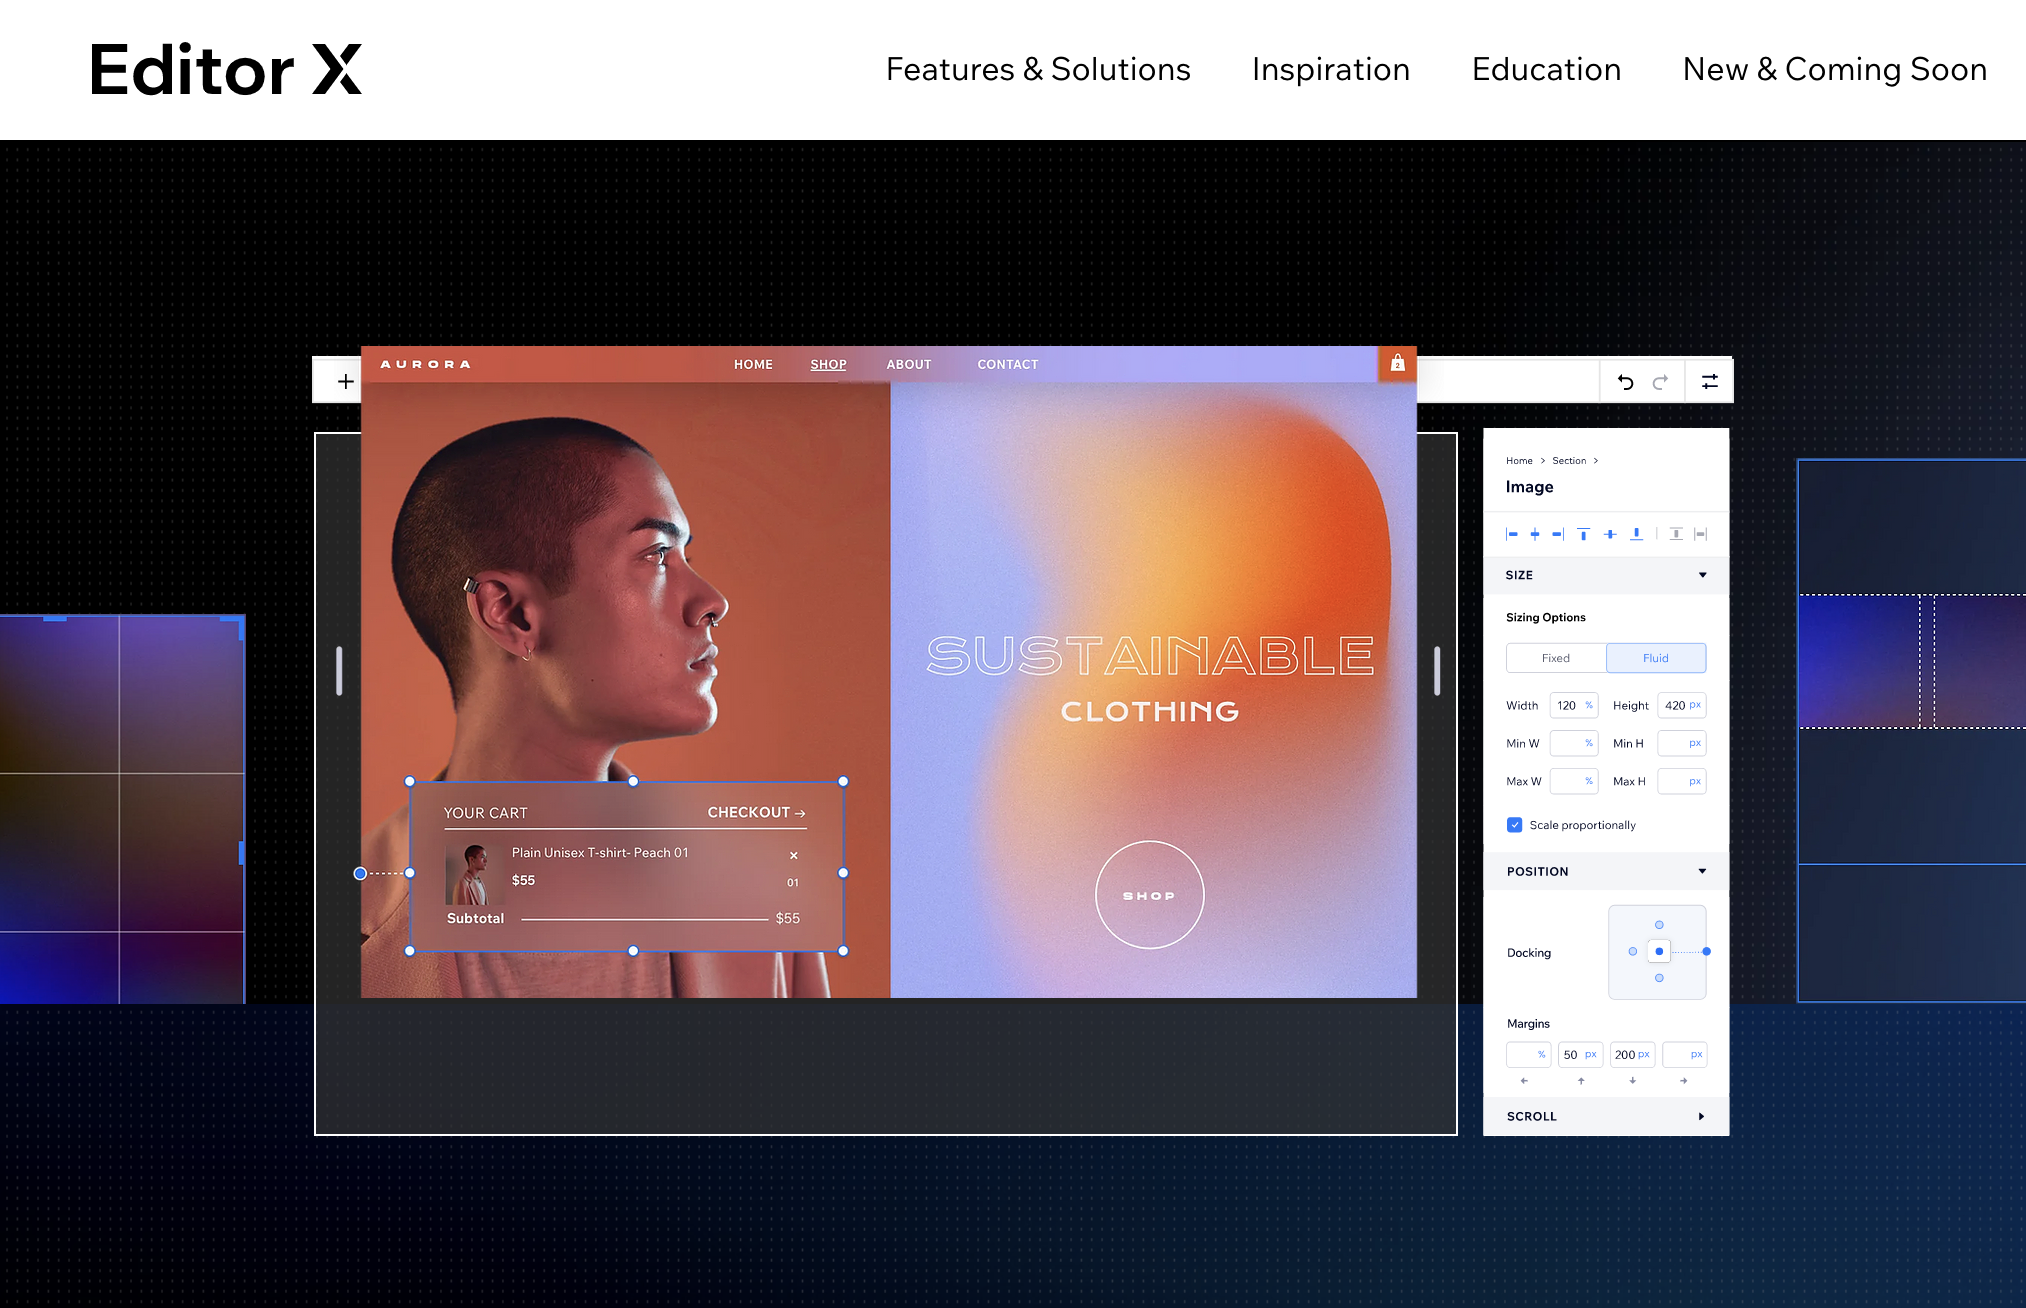Click the redo arrow icon
The width and height of the screenshot is (2026, 1308).
point(1660,382)
